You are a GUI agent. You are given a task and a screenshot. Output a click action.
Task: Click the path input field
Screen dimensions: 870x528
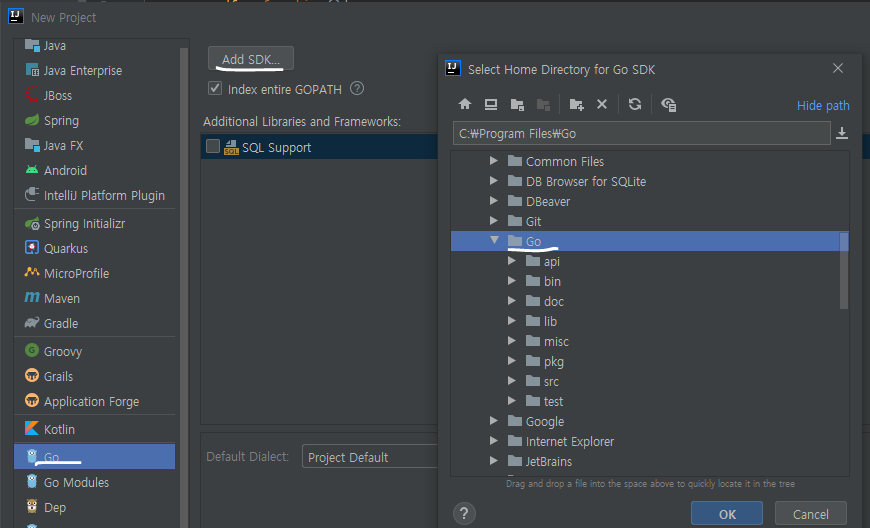coord(641,133)
